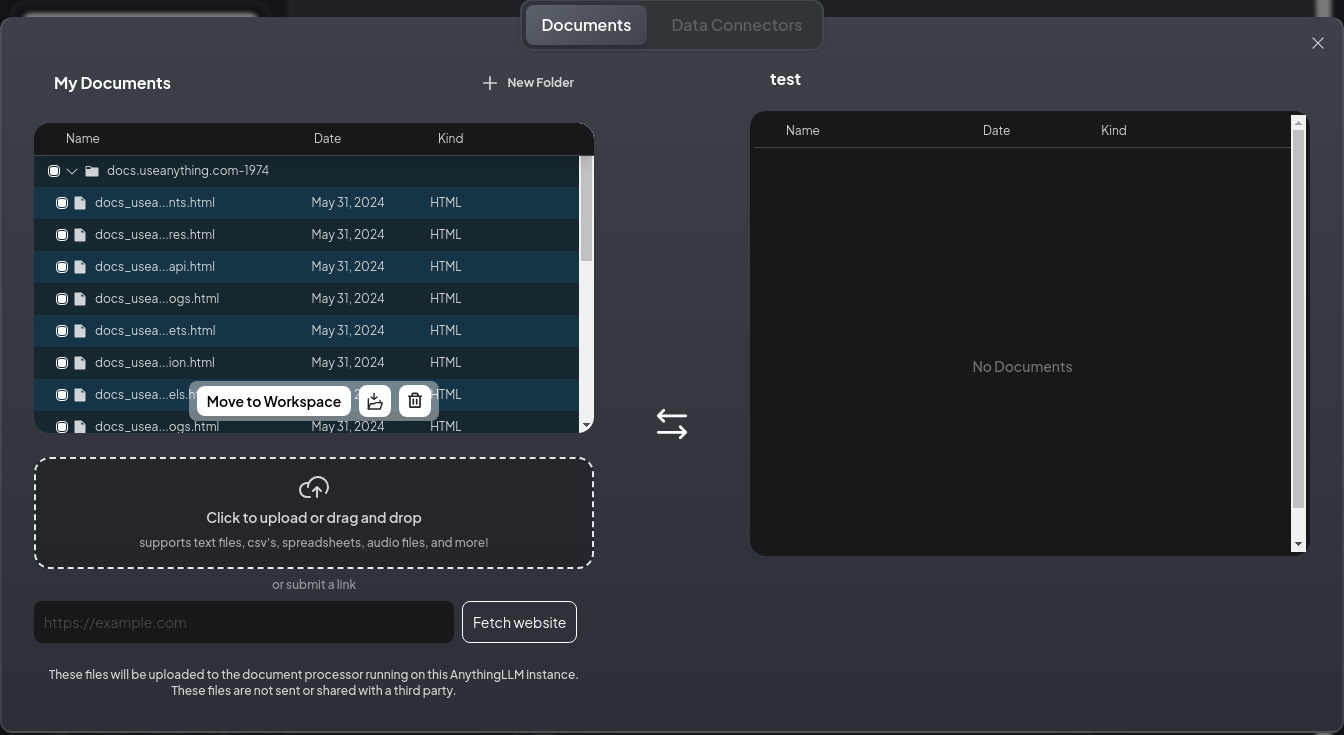Image resolution: width=1344 pixels, height=735 pixels.
Task: Select the docs_usea...ets.html file name
Action: (x=155, y=331)
